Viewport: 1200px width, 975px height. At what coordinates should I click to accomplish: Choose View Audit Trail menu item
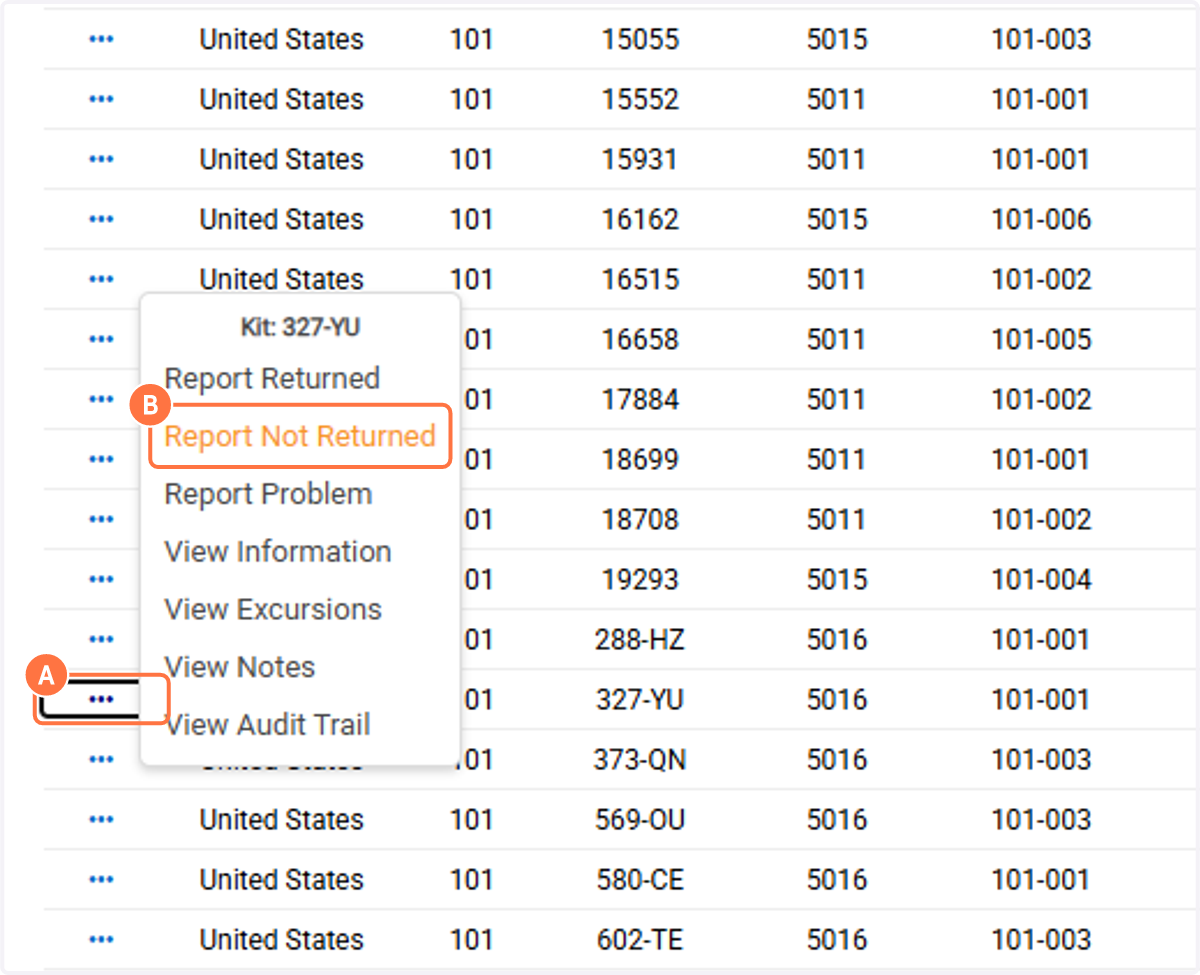[x=267, y=725]
